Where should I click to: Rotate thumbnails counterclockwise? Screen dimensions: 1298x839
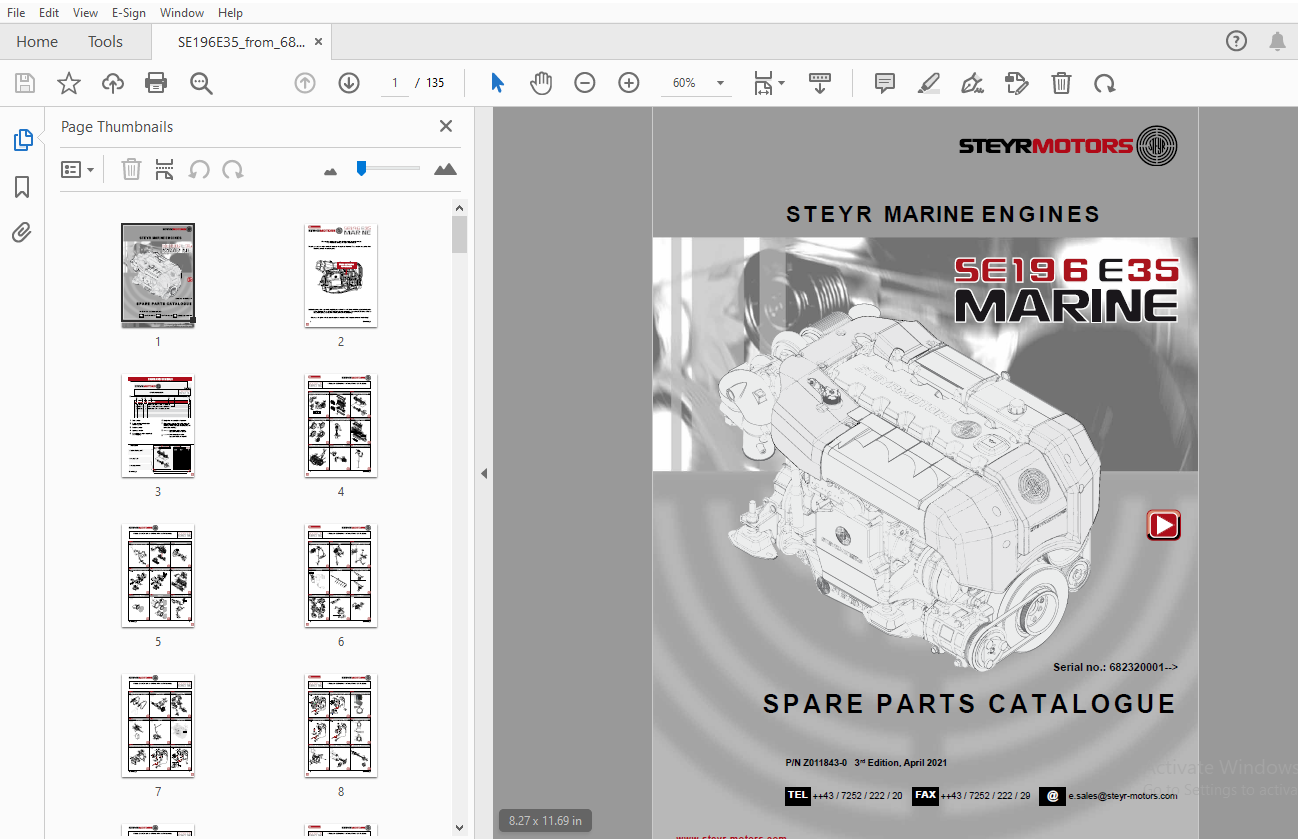tap(199, 170)
